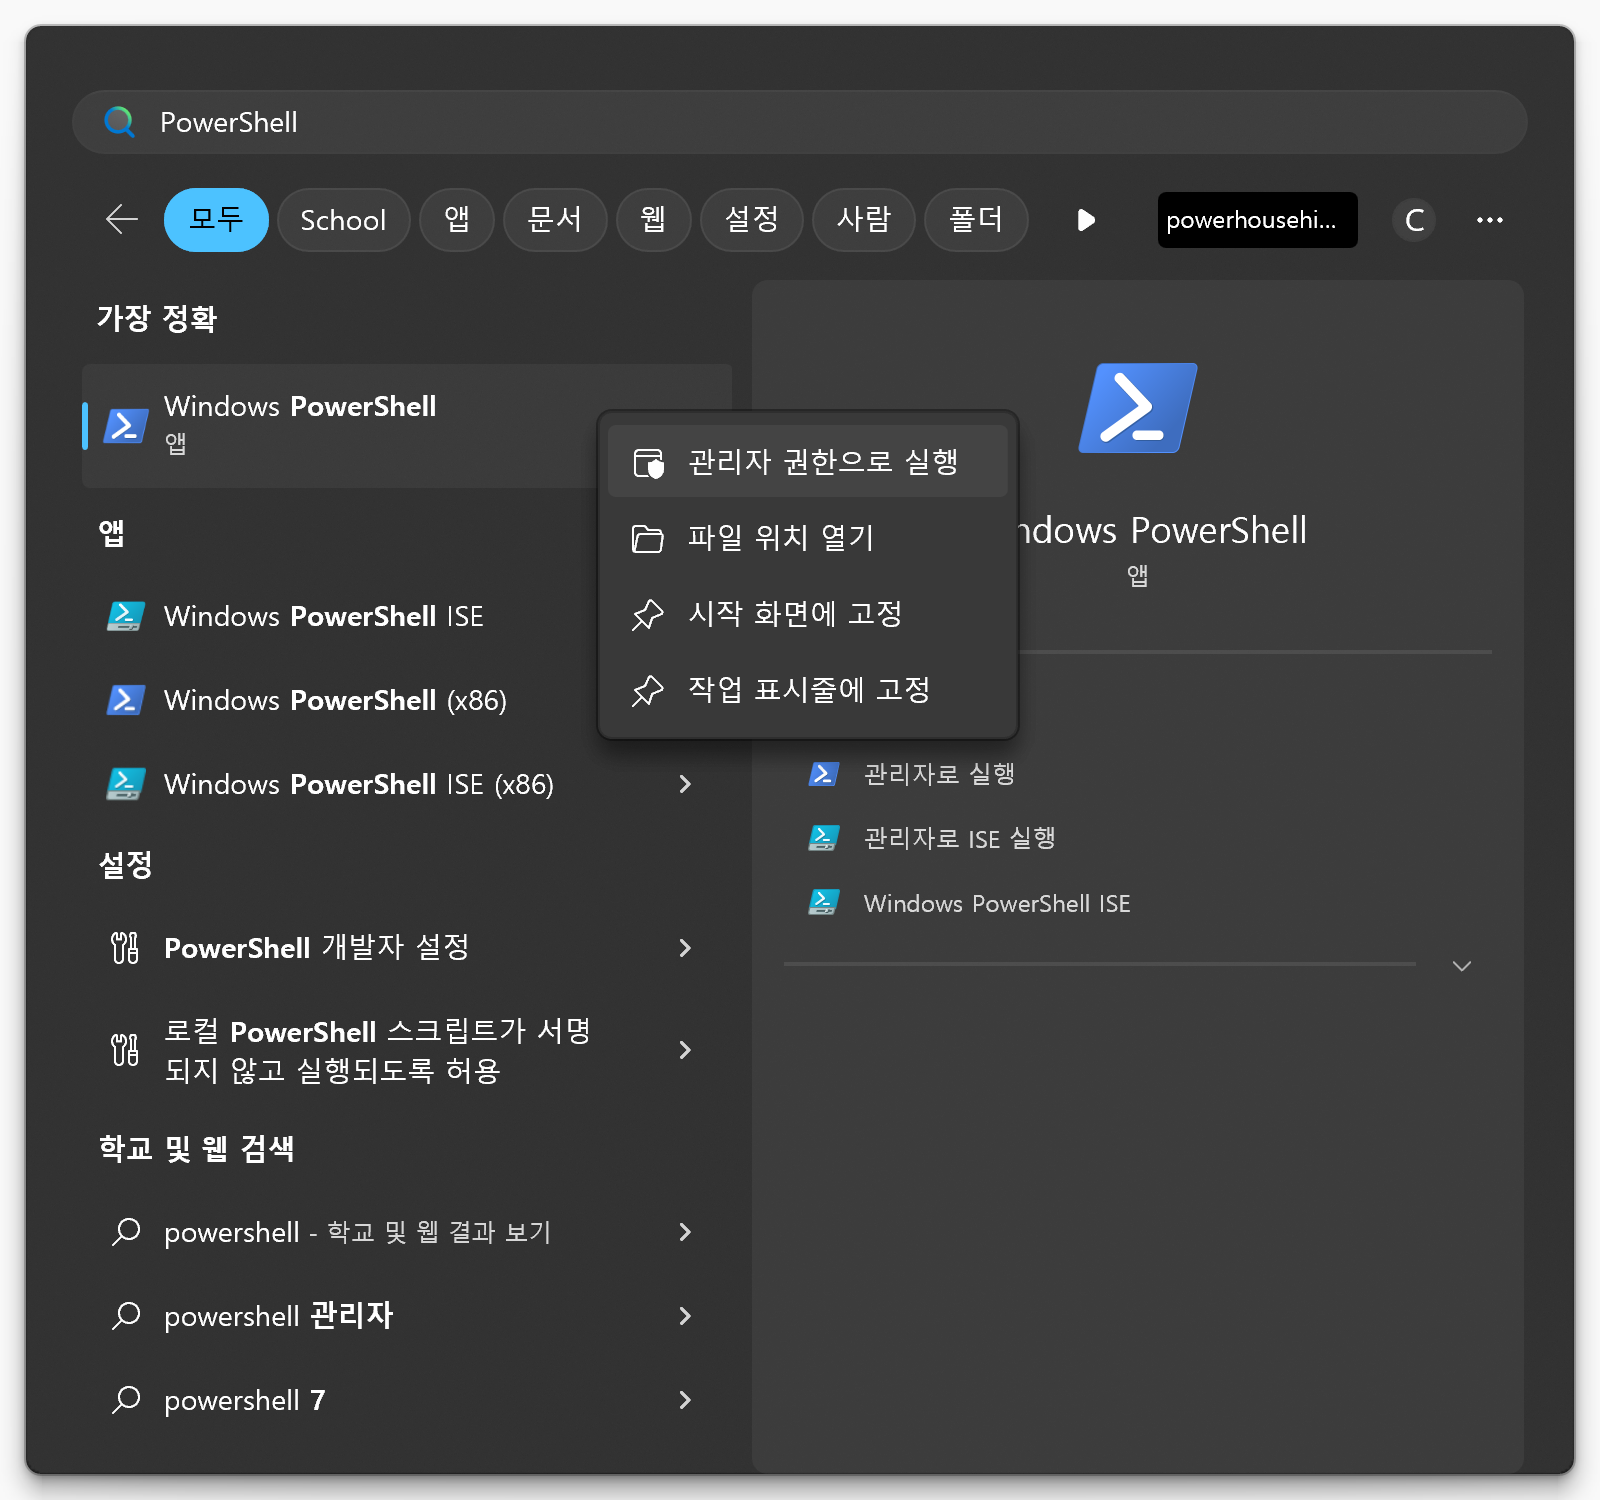Select the School filter tab
Viewport: 1600px width, 1500px height.
coord(343,220)
